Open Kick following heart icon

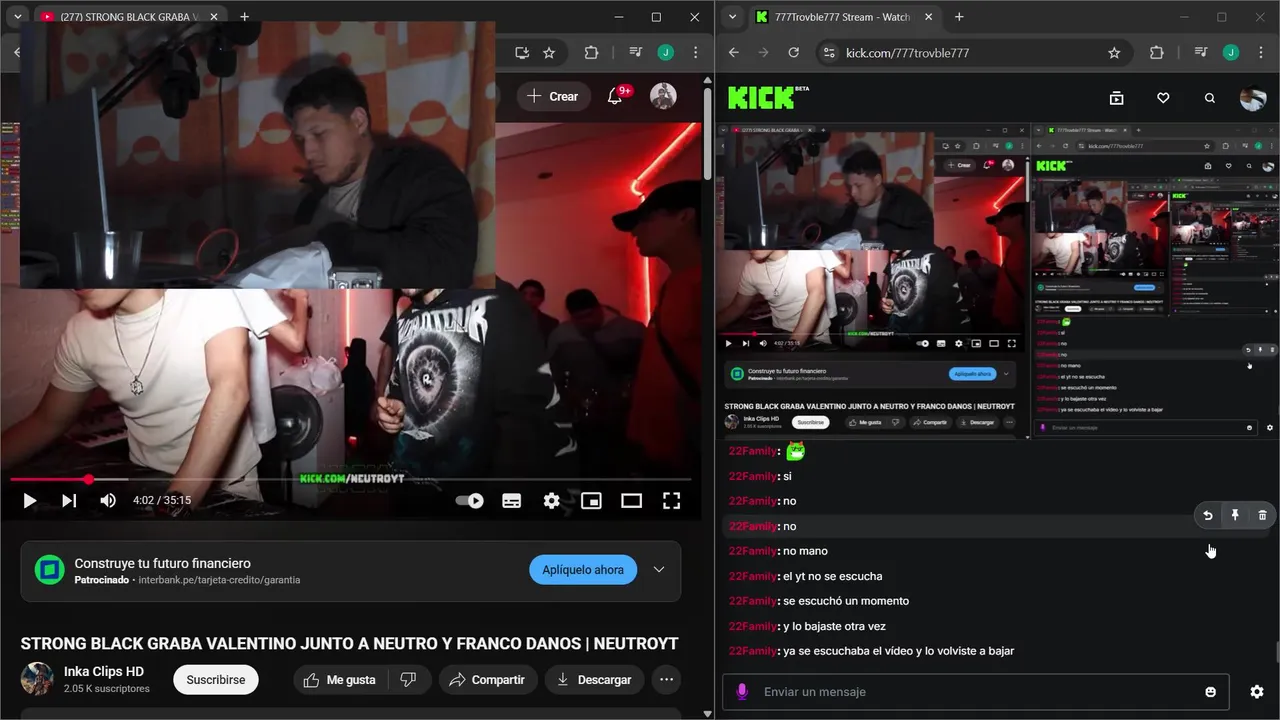[x=1163, y=98]
